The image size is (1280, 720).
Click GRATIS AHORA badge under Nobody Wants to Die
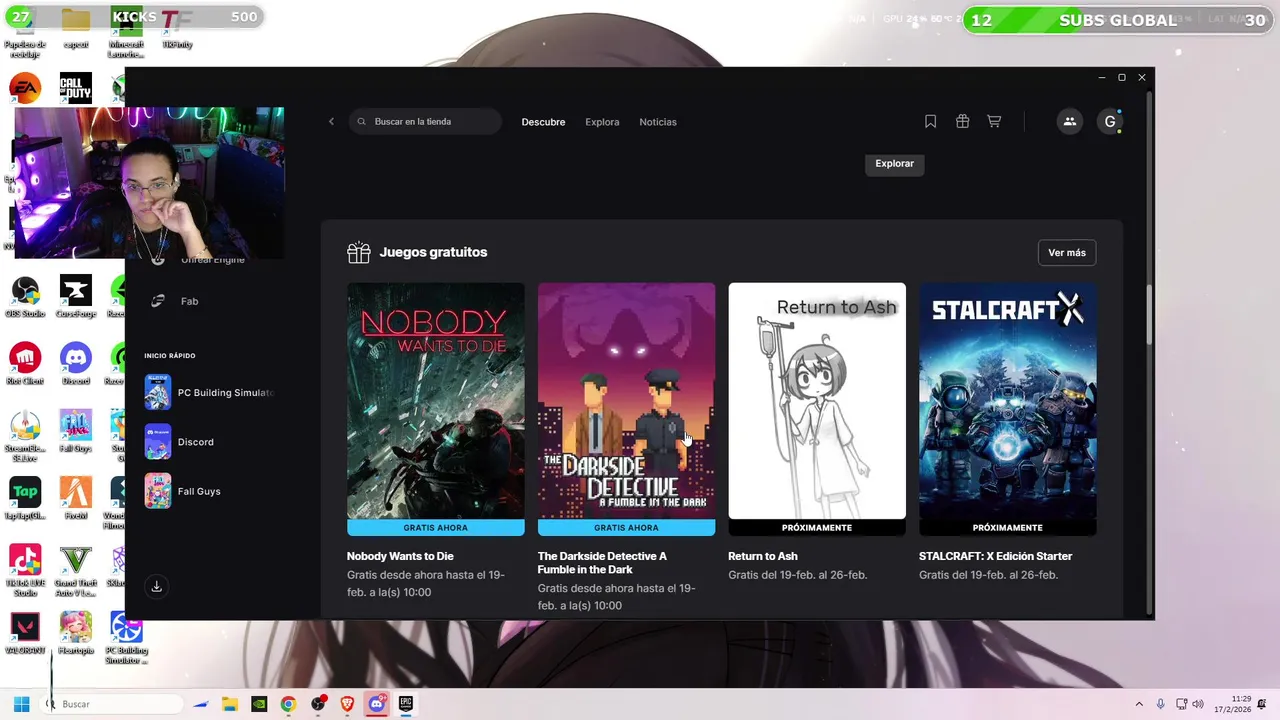[x=436, y=528]
